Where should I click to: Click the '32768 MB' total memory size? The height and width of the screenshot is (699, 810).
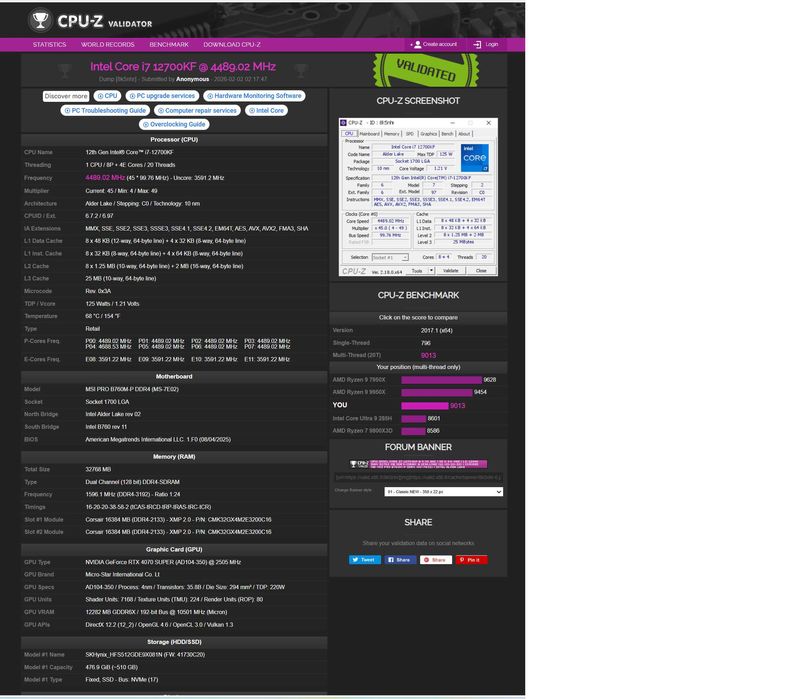pyautogui.click(x=98, y=470)
